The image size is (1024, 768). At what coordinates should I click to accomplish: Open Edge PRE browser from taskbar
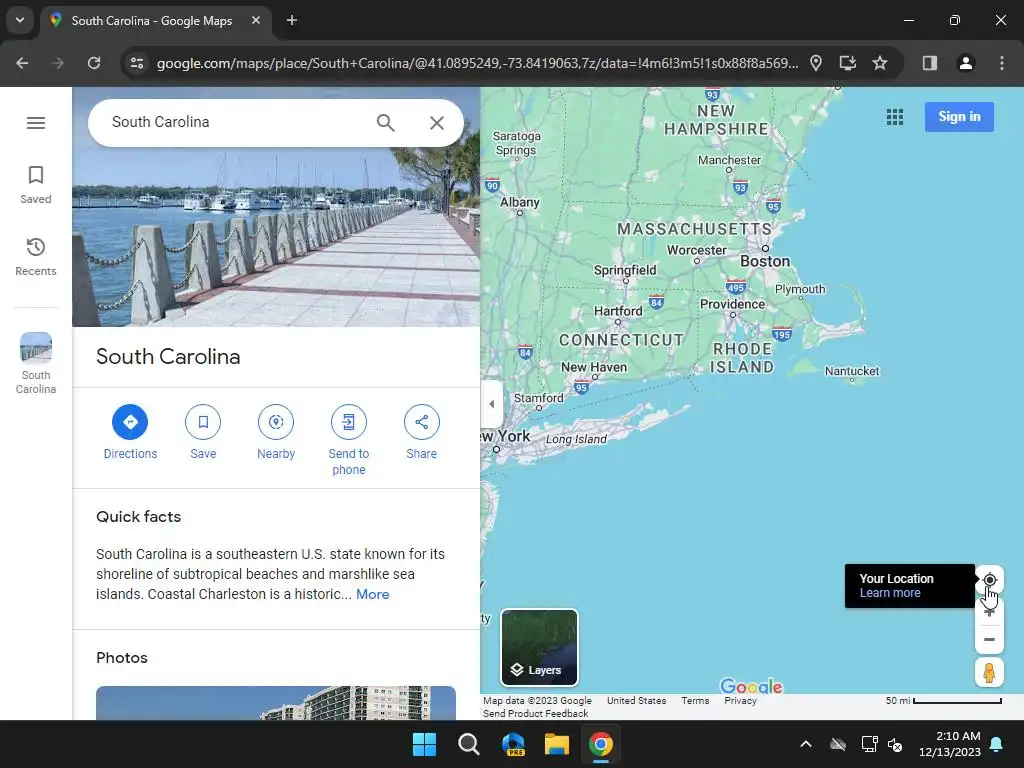[513, 744]
